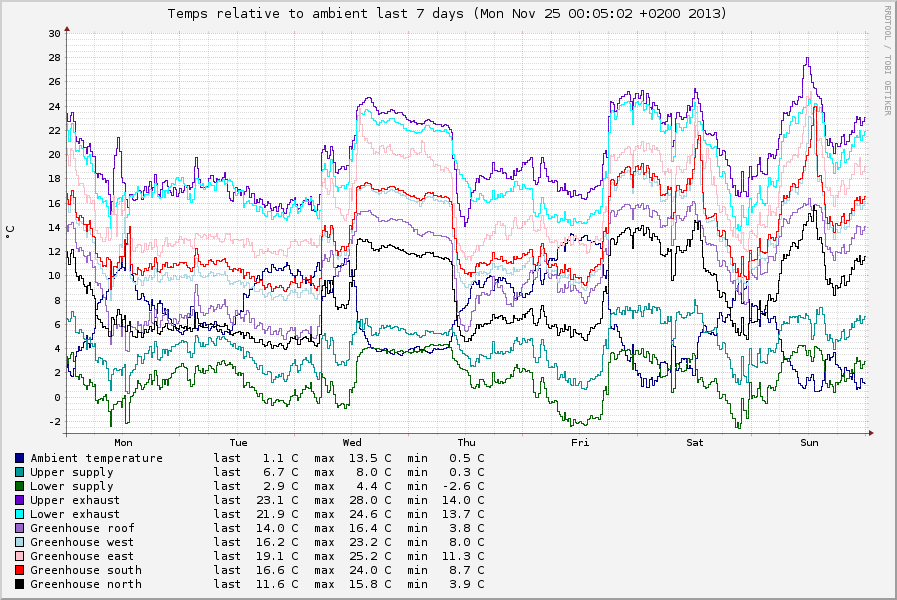Click the Greenhouse north black legend swatch
Screen dimensions: 897x600
tap(19, 585)
